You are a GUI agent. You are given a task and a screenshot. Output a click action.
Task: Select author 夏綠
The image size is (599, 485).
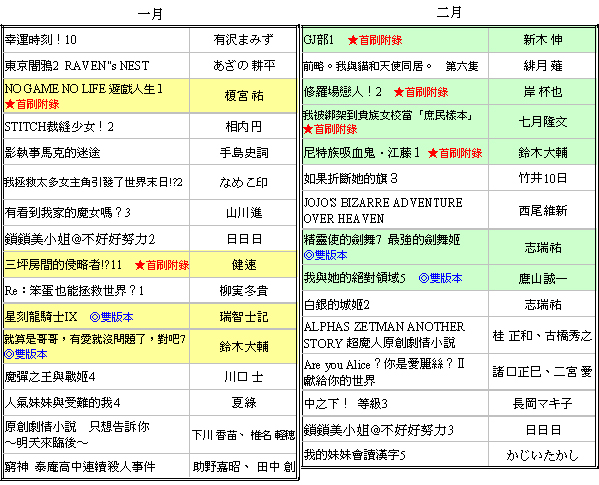(244, 403)
